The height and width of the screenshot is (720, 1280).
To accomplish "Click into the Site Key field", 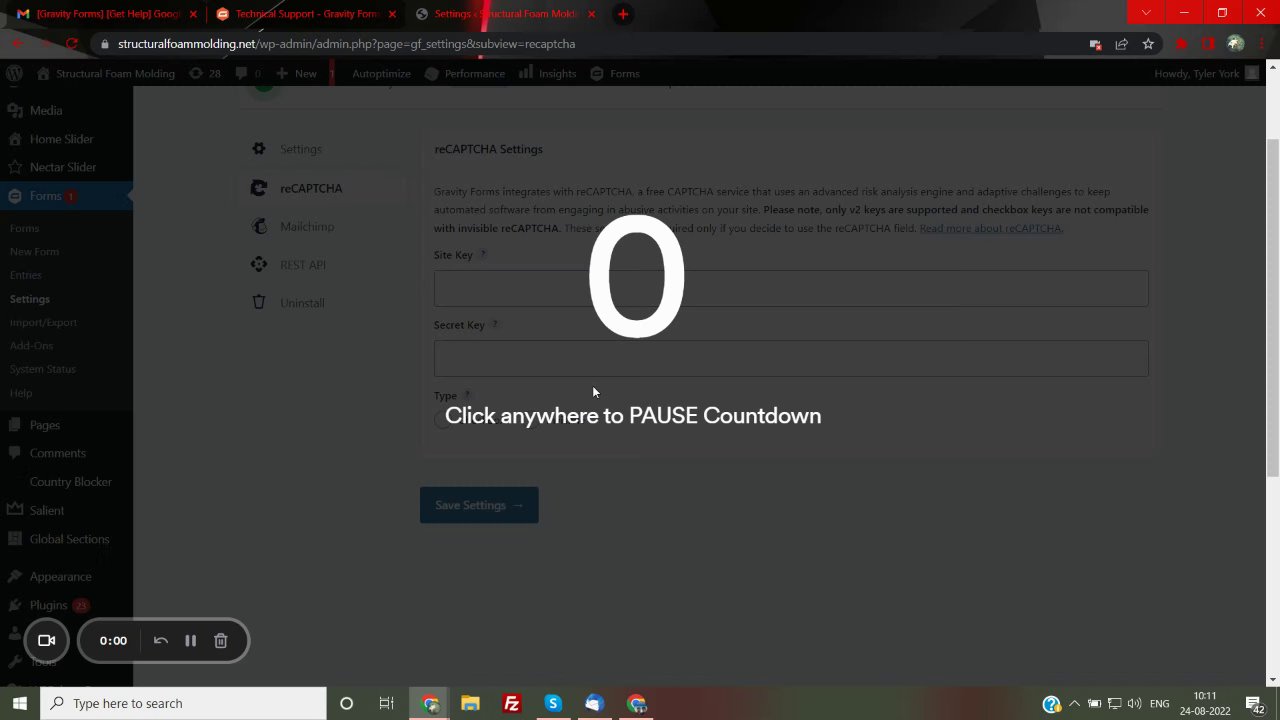I will [791, 288].
